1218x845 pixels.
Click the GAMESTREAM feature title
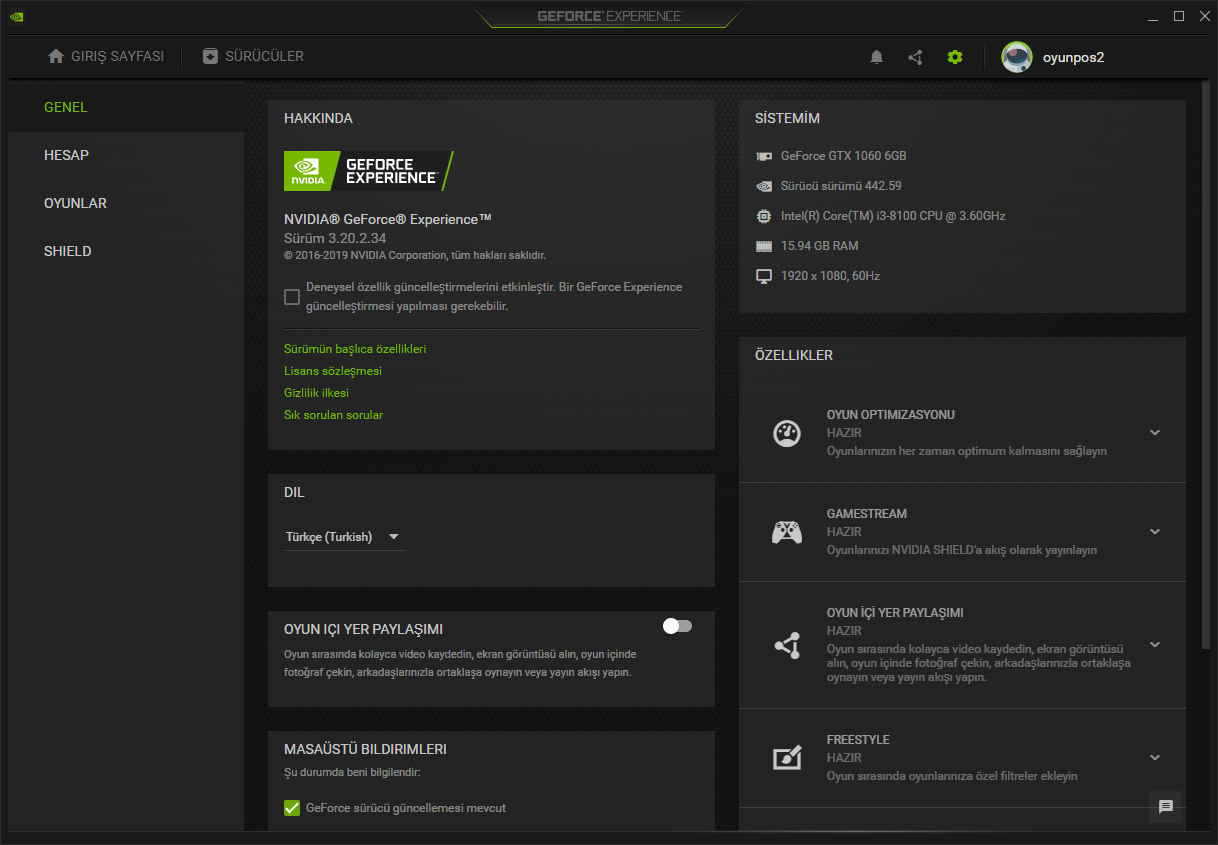click(867, 514)
